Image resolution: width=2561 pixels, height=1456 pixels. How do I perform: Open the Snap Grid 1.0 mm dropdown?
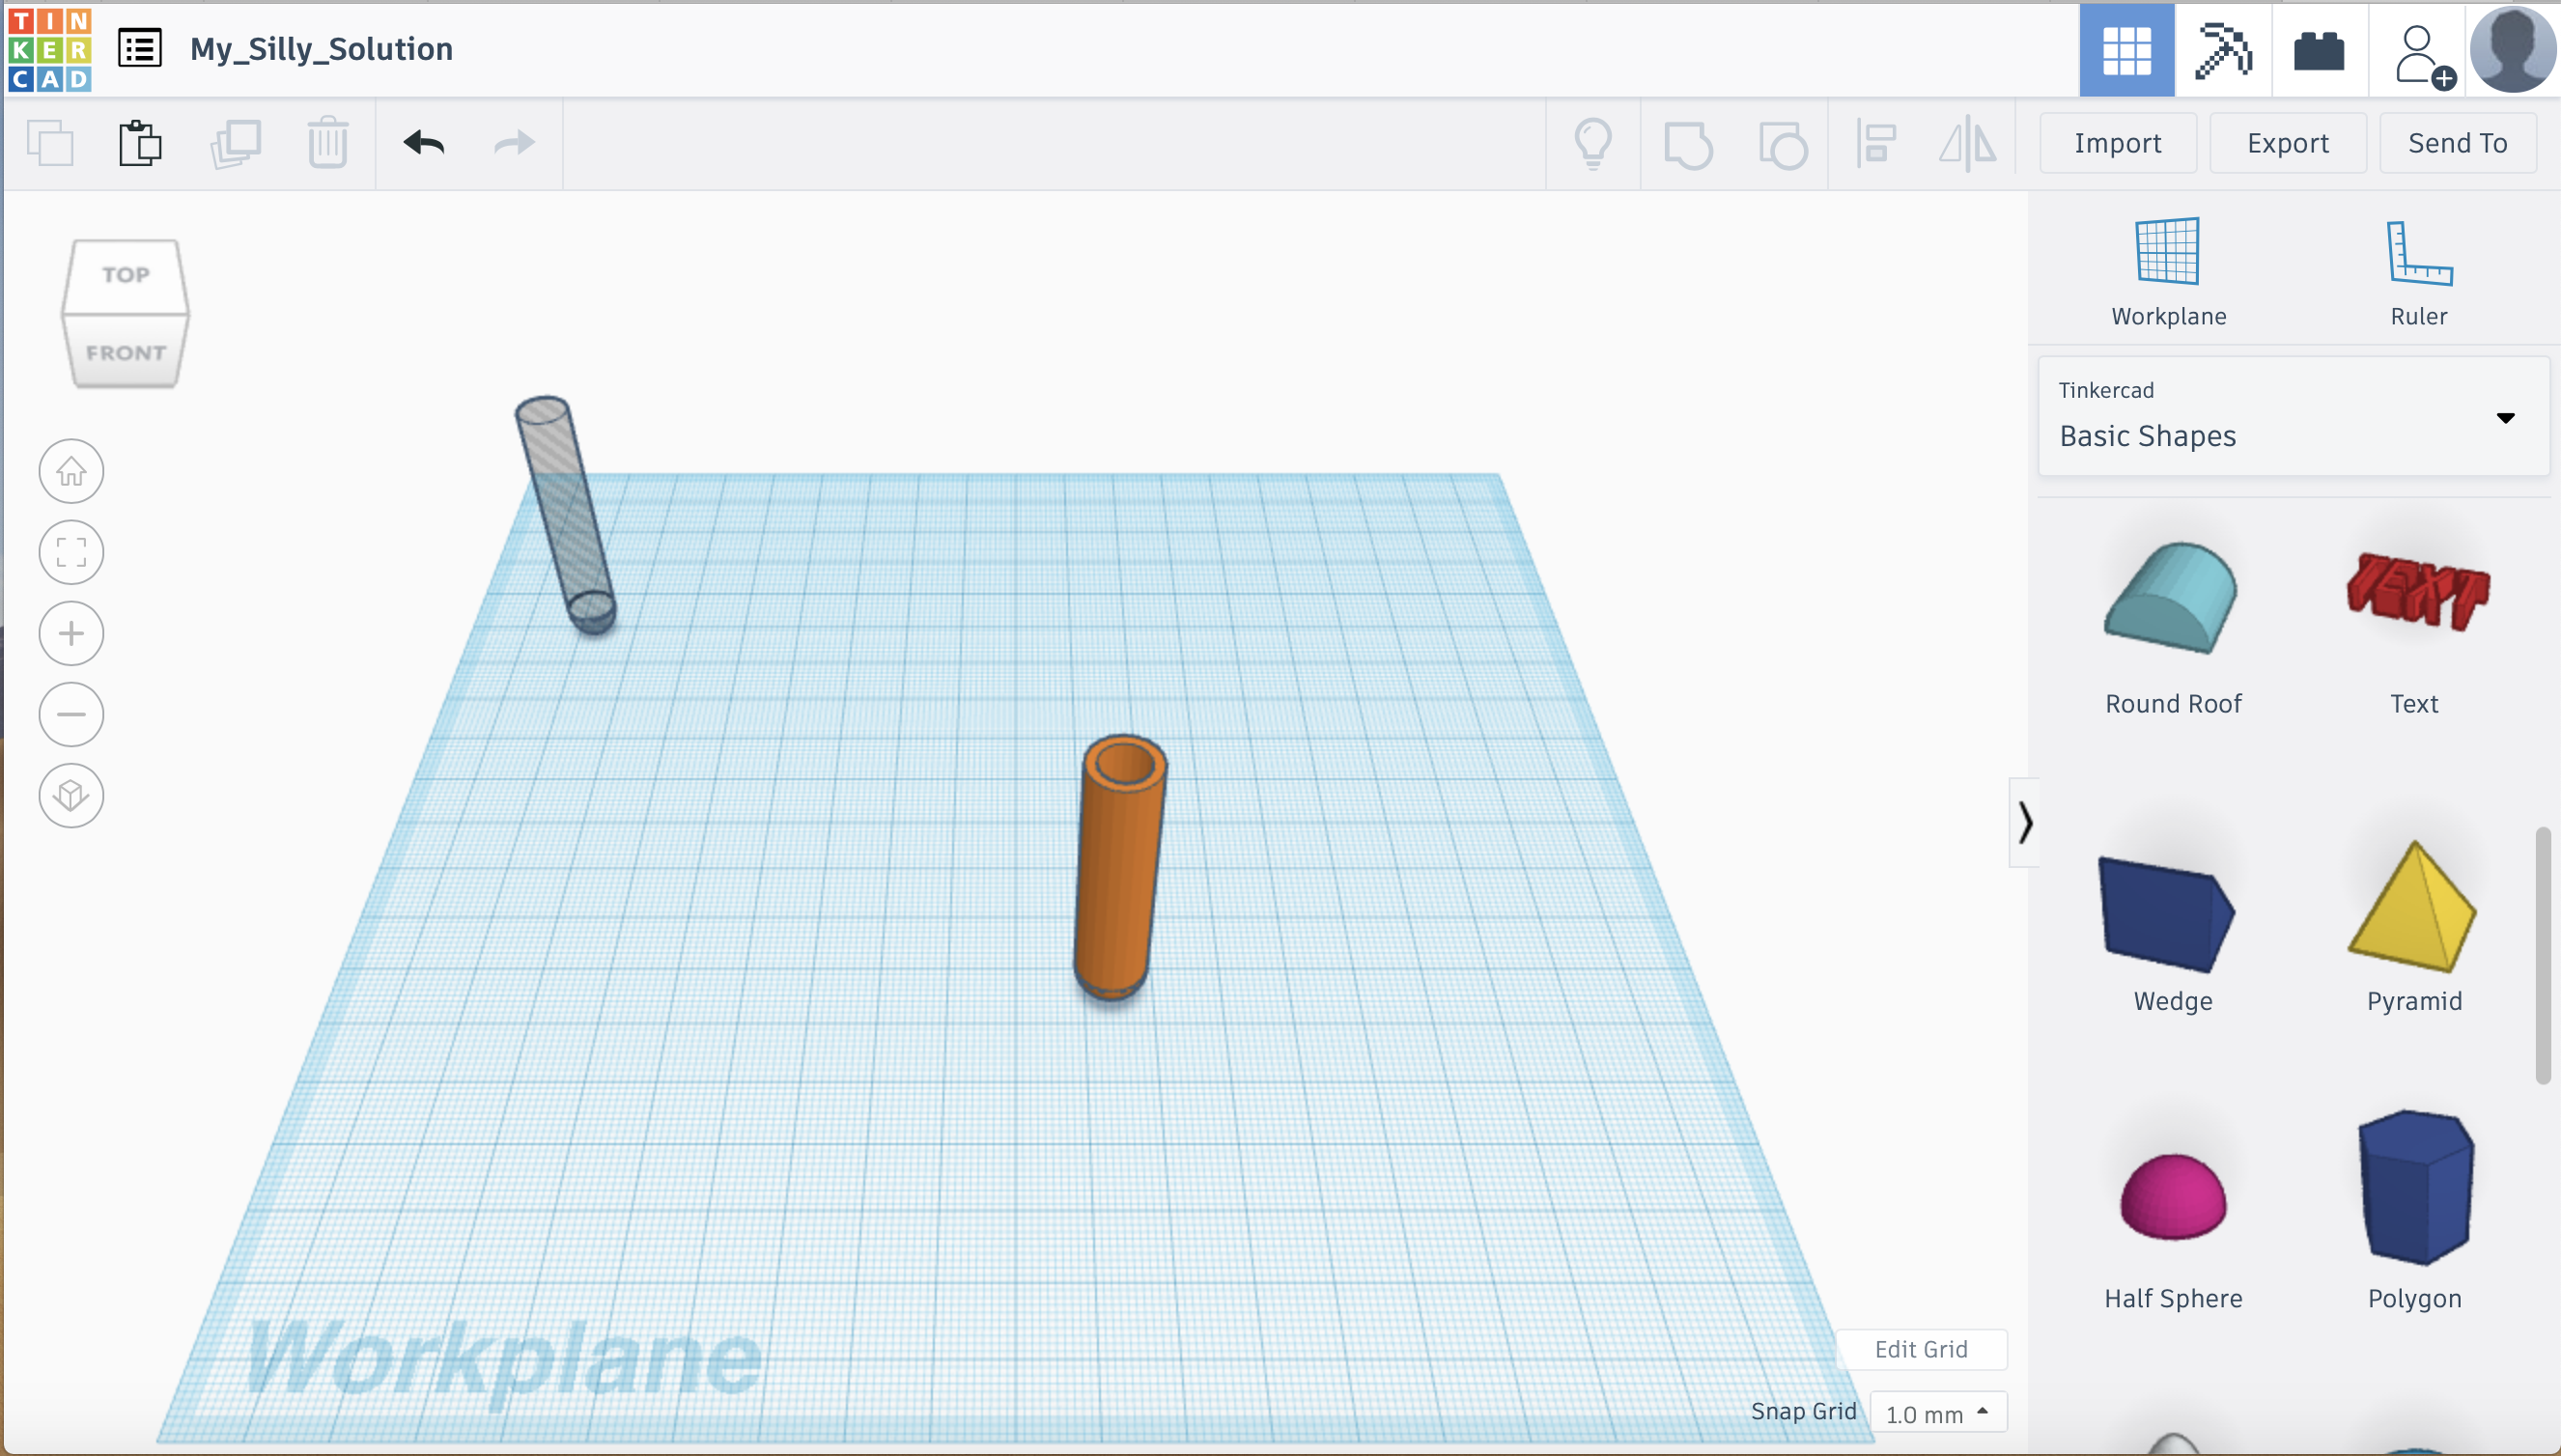(x=1937, y=1413)
